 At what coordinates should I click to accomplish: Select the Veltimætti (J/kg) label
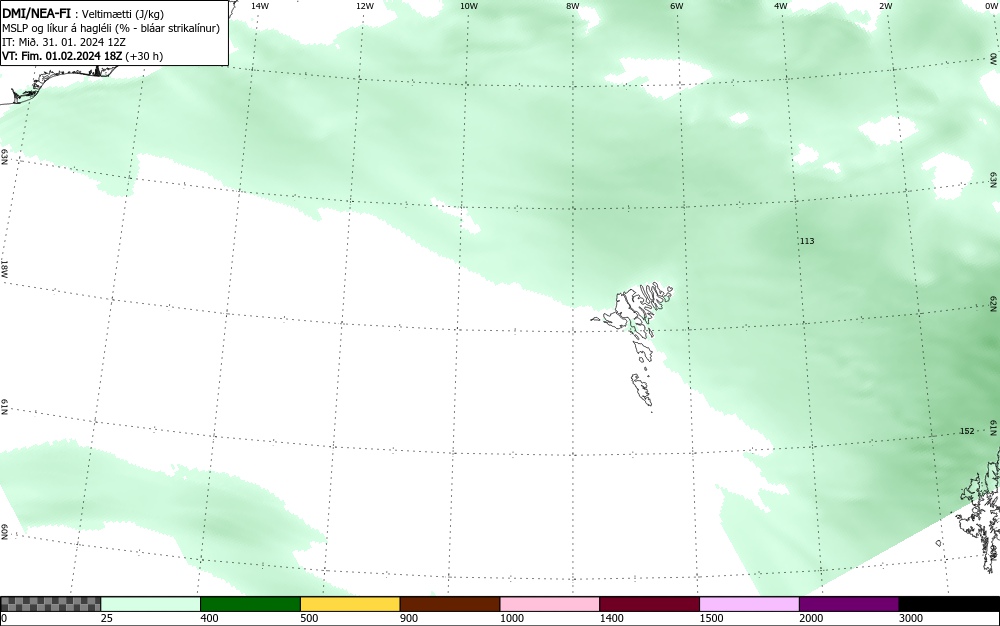[122, 13]
